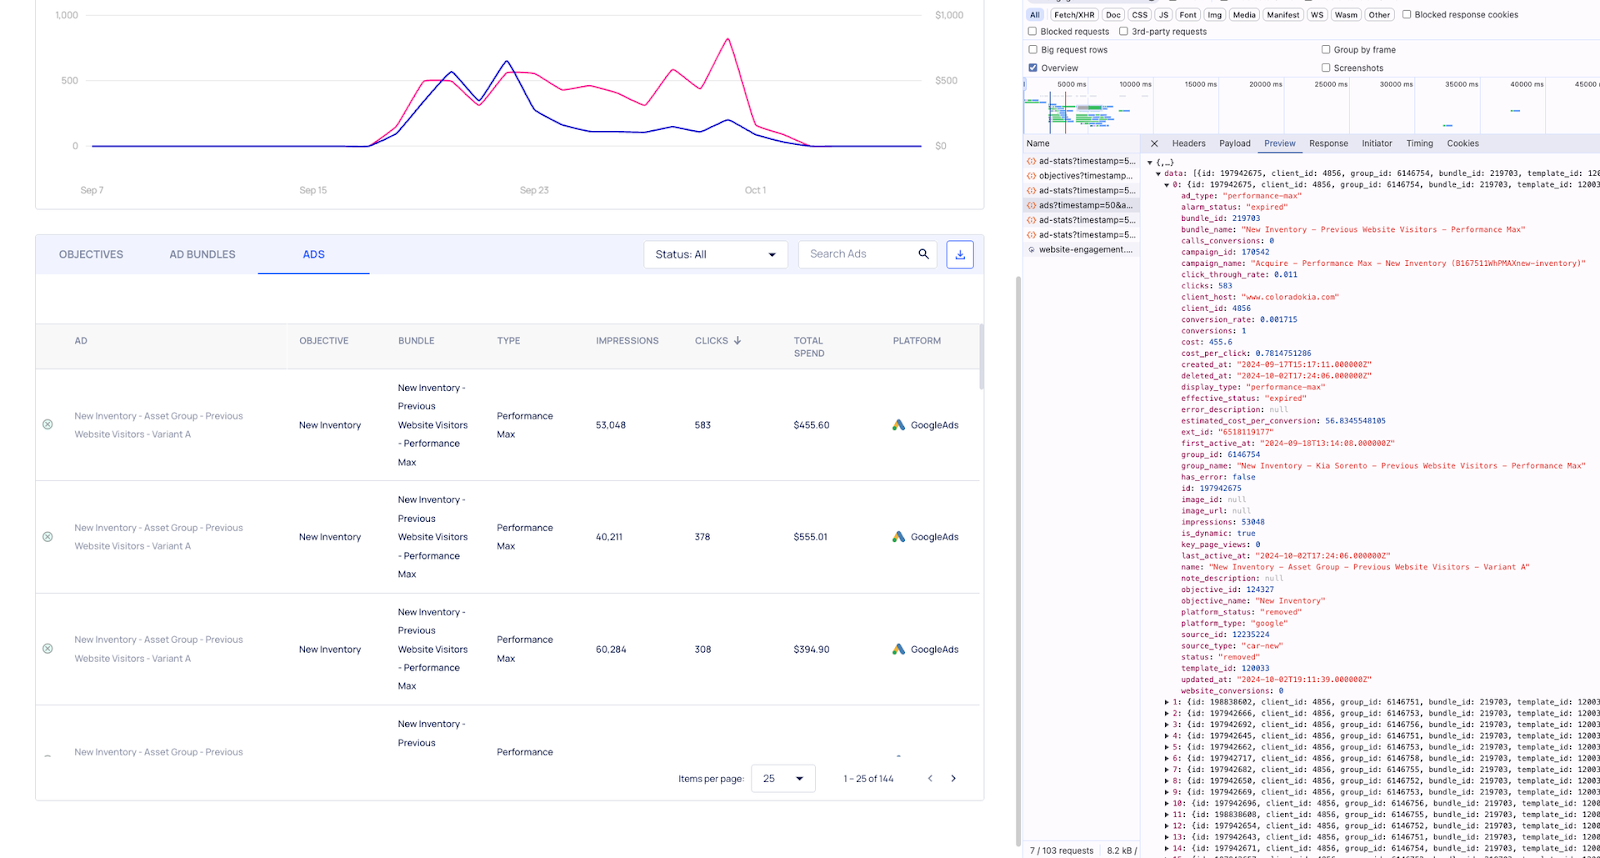
Task: Click the Clicks column sort arrow
Action: [x=738, y=341]
